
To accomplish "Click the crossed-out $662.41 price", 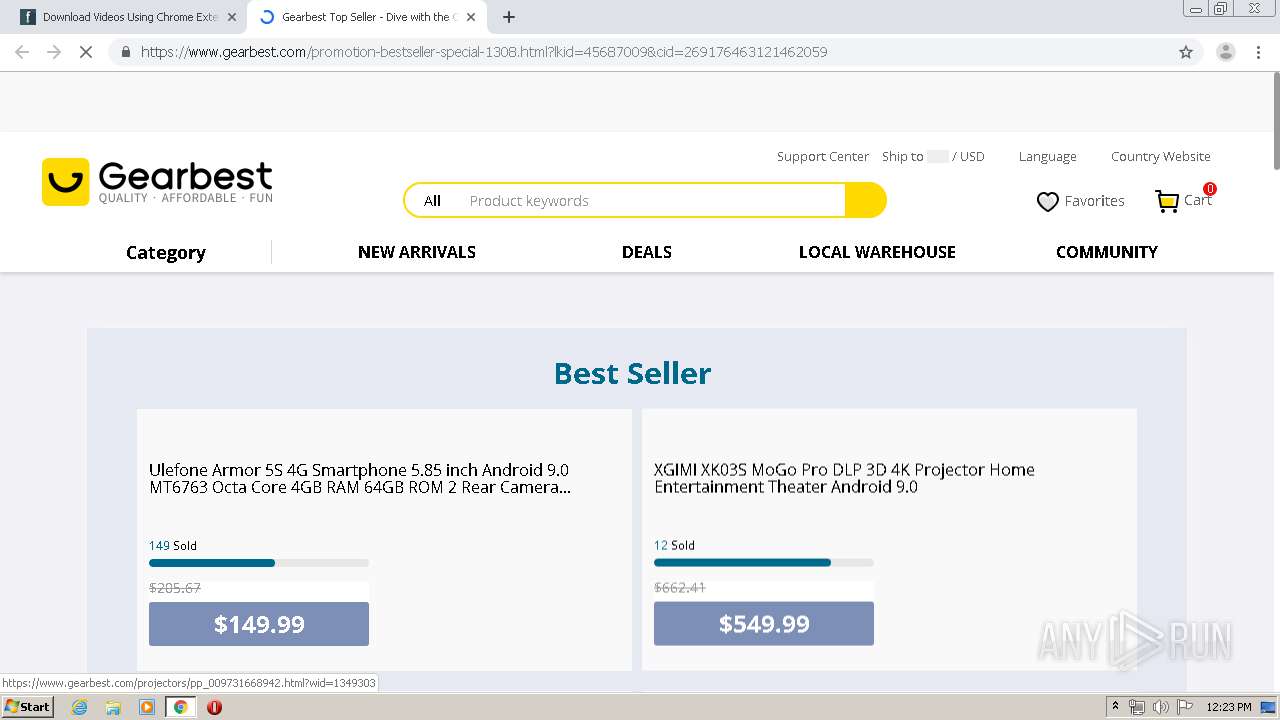I will tap(680, 588).
